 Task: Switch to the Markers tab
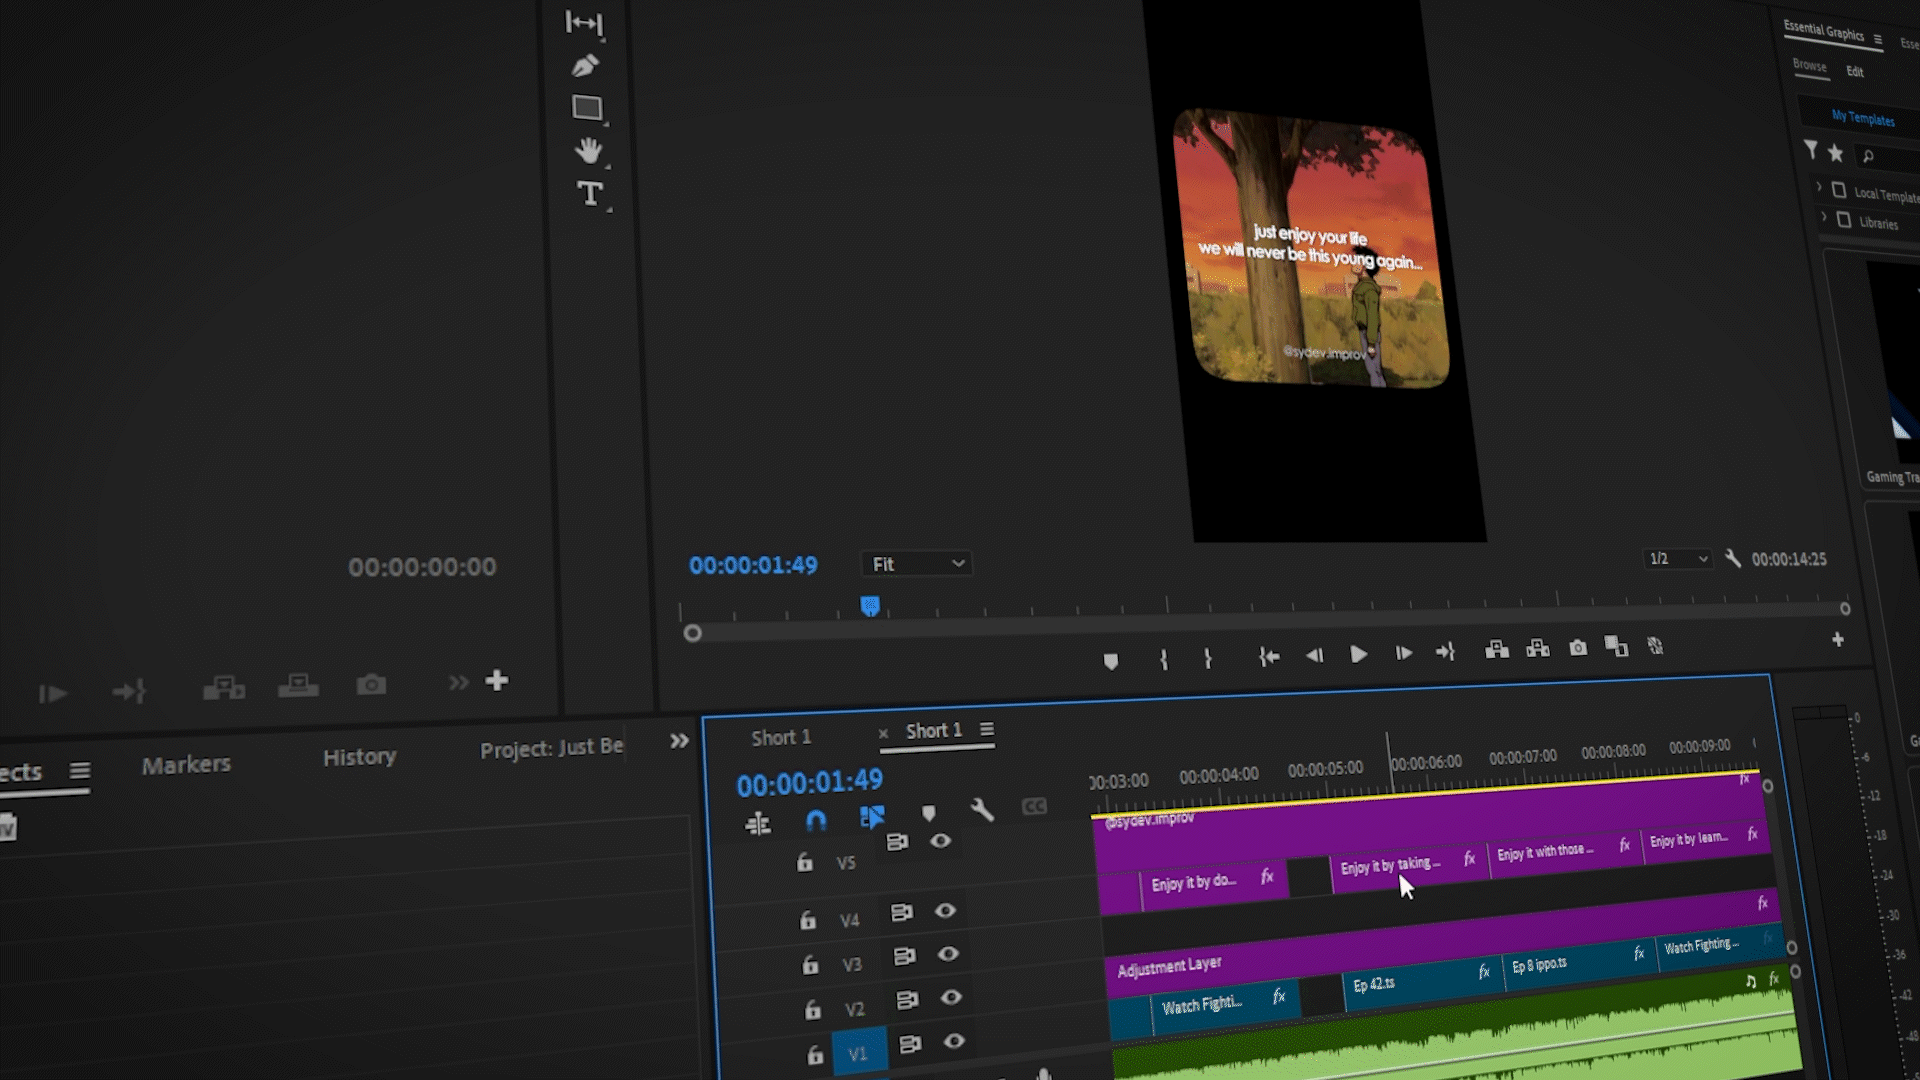[x=186, y=765]
